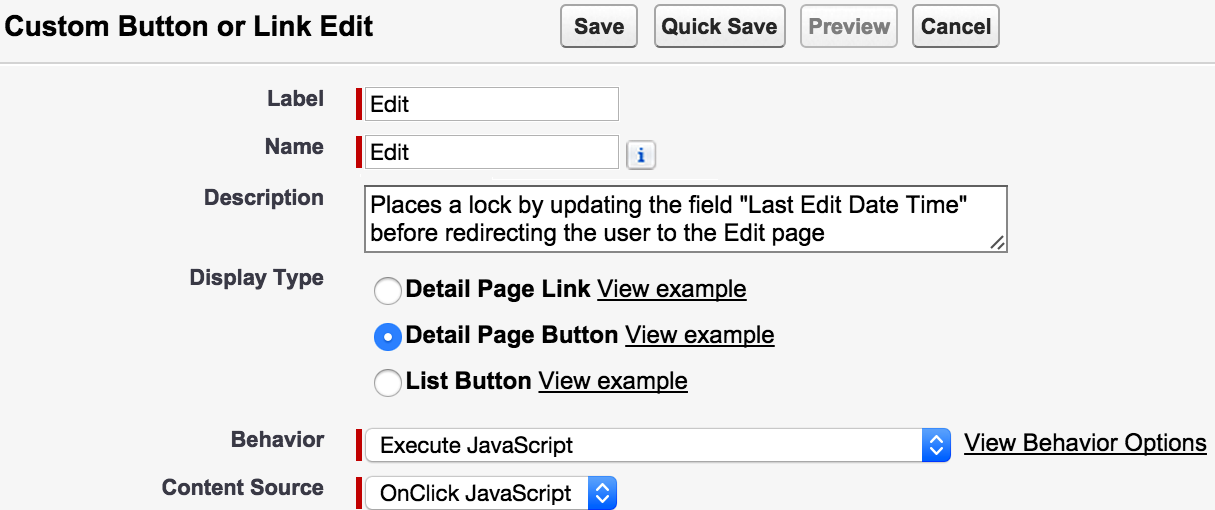
Task: Choose the List Button radio option
Action: [387, 382]
